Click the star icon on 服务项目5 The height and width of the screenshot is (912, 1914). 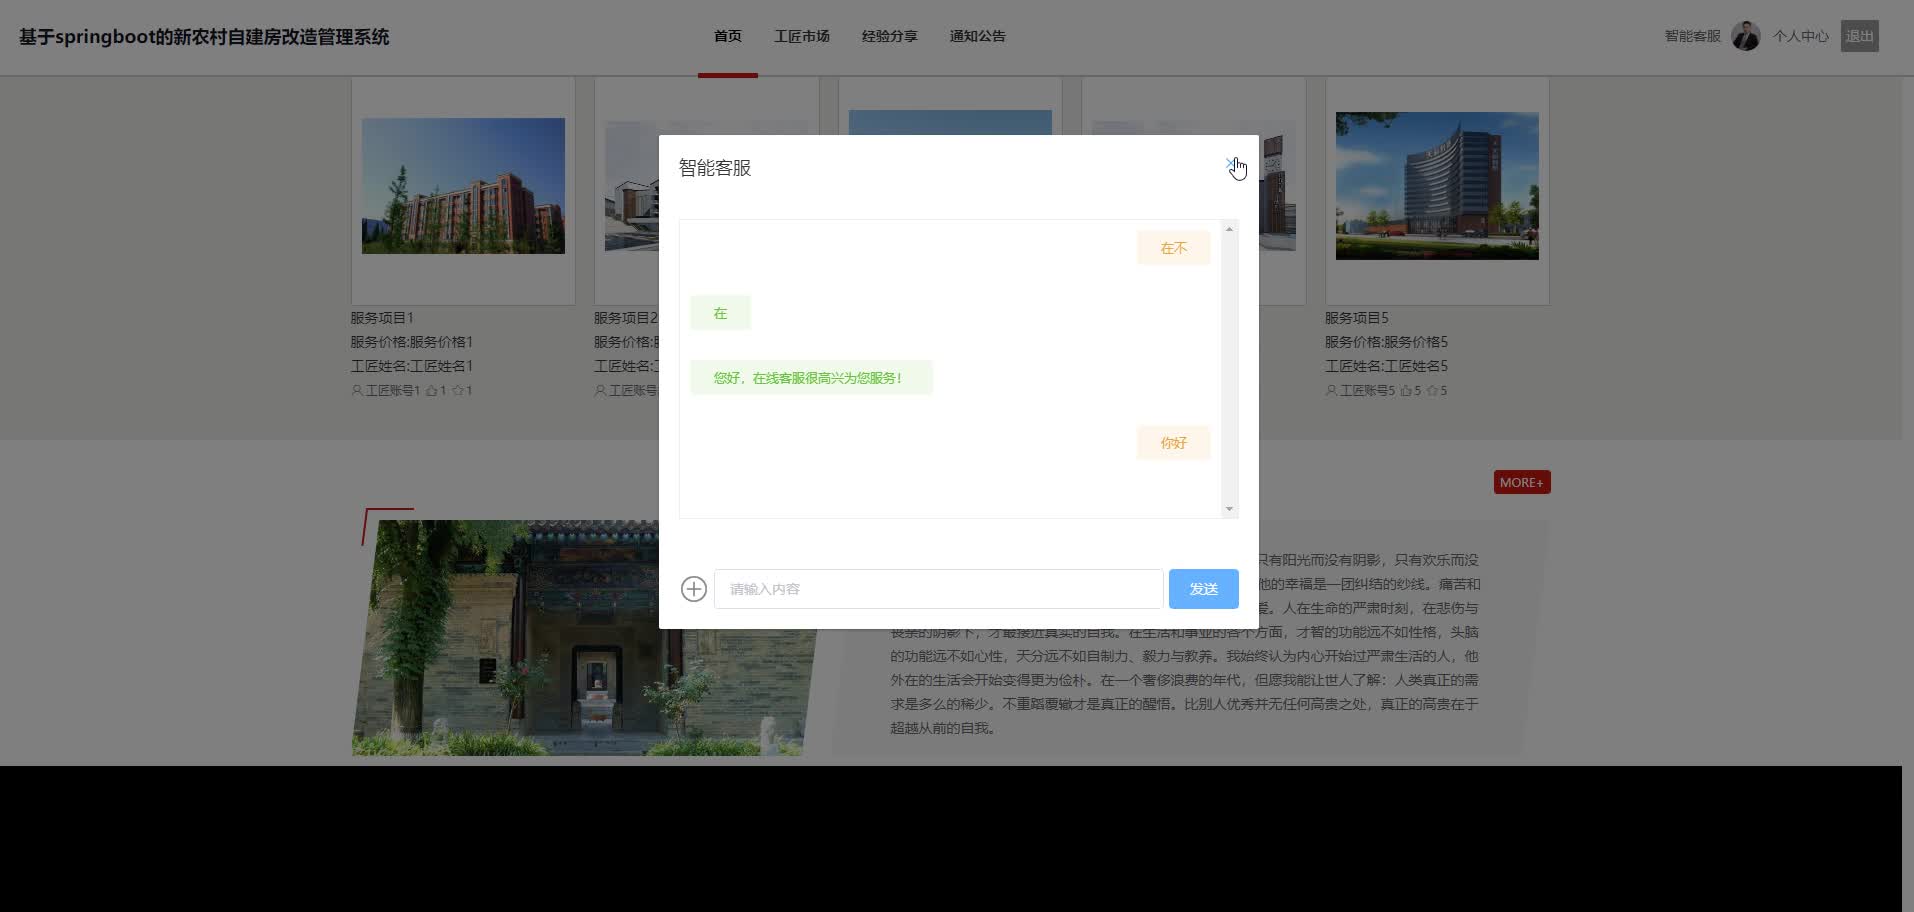pyautogui.click(x=1432, y=390)
